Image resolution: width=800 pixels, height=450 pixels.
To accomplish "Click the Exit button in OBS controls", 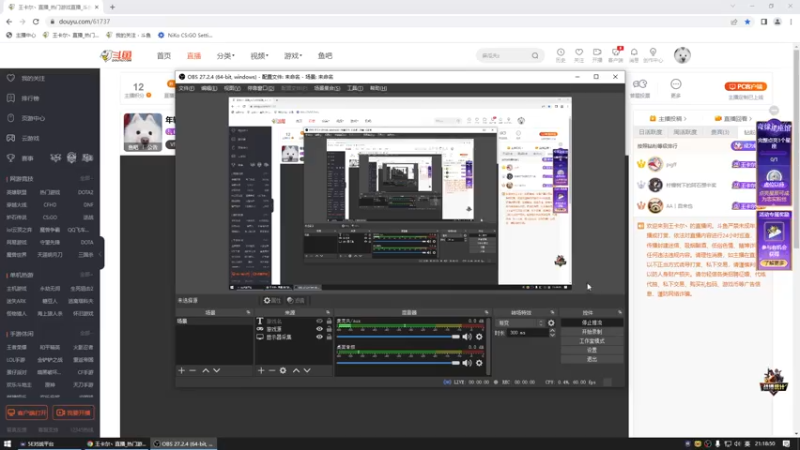I will point(592,359).
